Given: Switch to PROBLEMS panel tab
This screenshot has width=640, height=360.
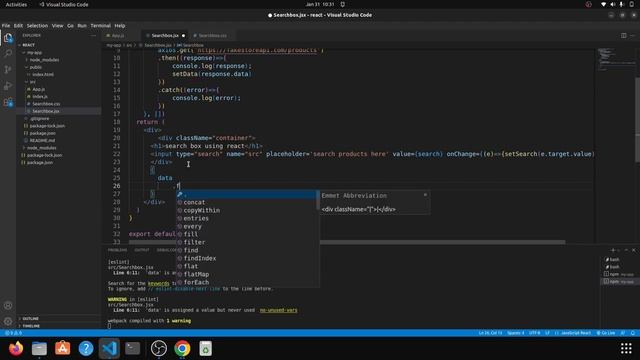Looking at the screenshot, I should coord(118,250).
